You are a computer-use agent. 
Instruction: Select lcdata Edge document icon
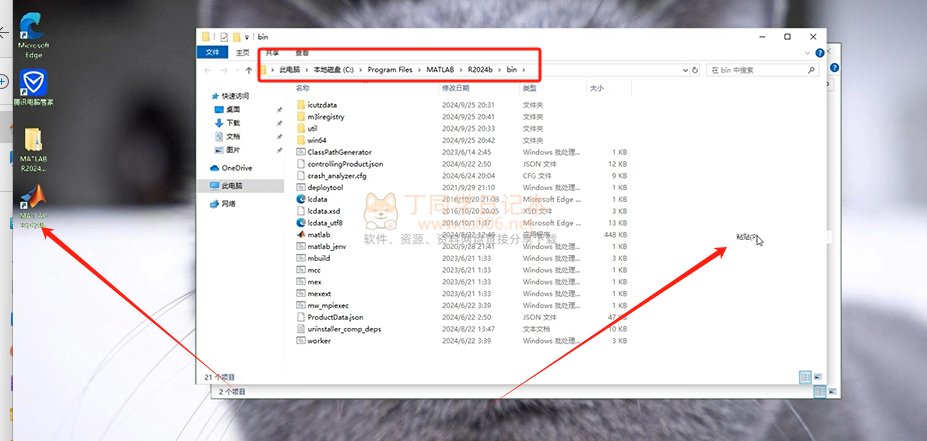point(301,199)
